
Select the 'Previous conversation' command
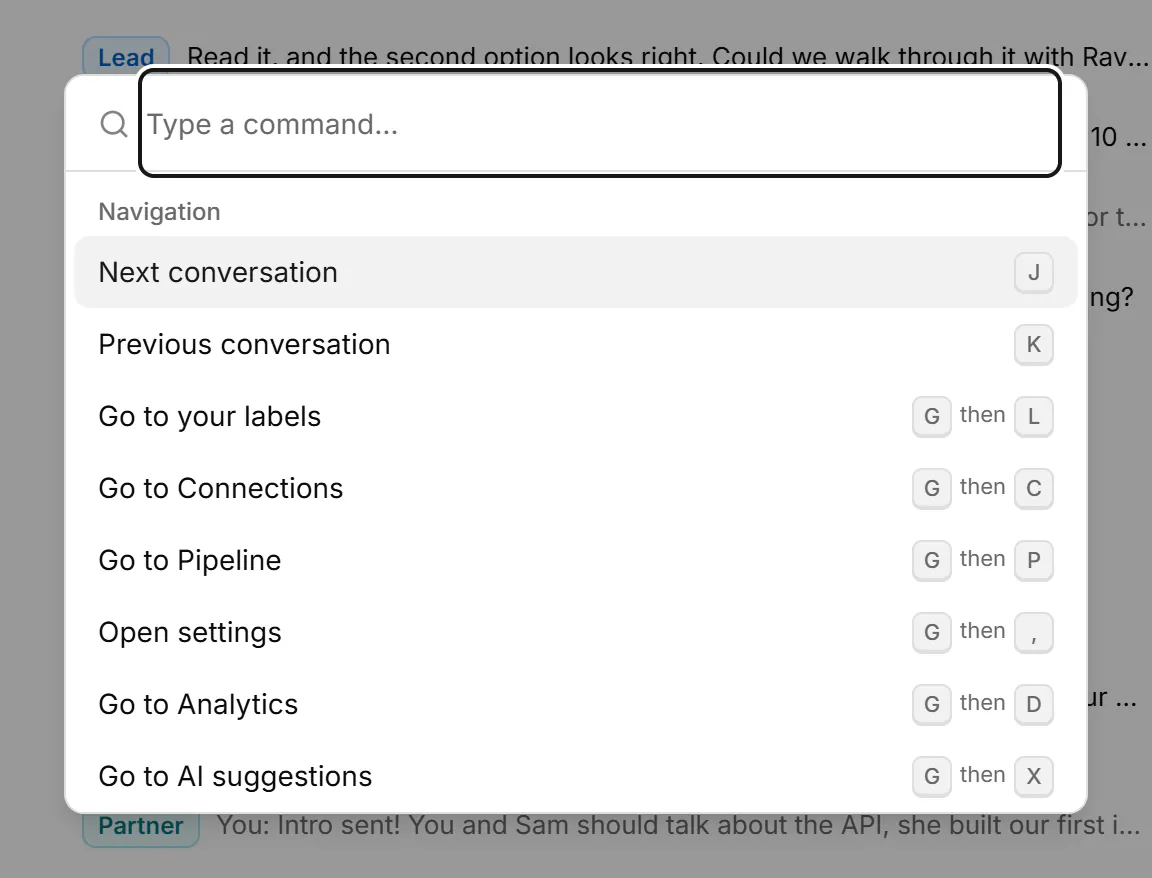[x=576, y=344]
